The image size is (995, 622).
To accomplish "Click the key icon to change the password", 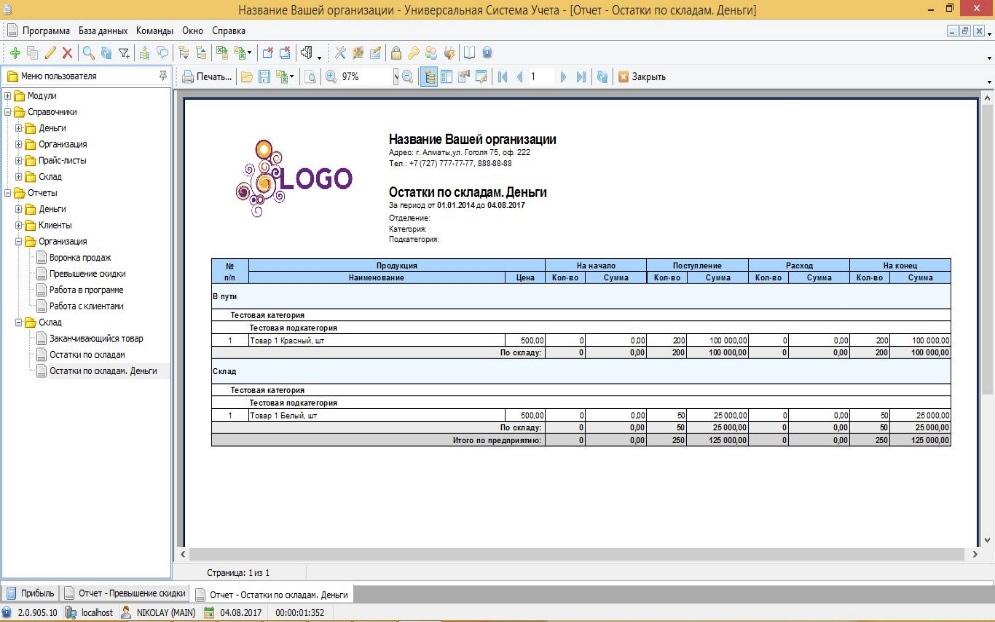I will pos(413,53).
